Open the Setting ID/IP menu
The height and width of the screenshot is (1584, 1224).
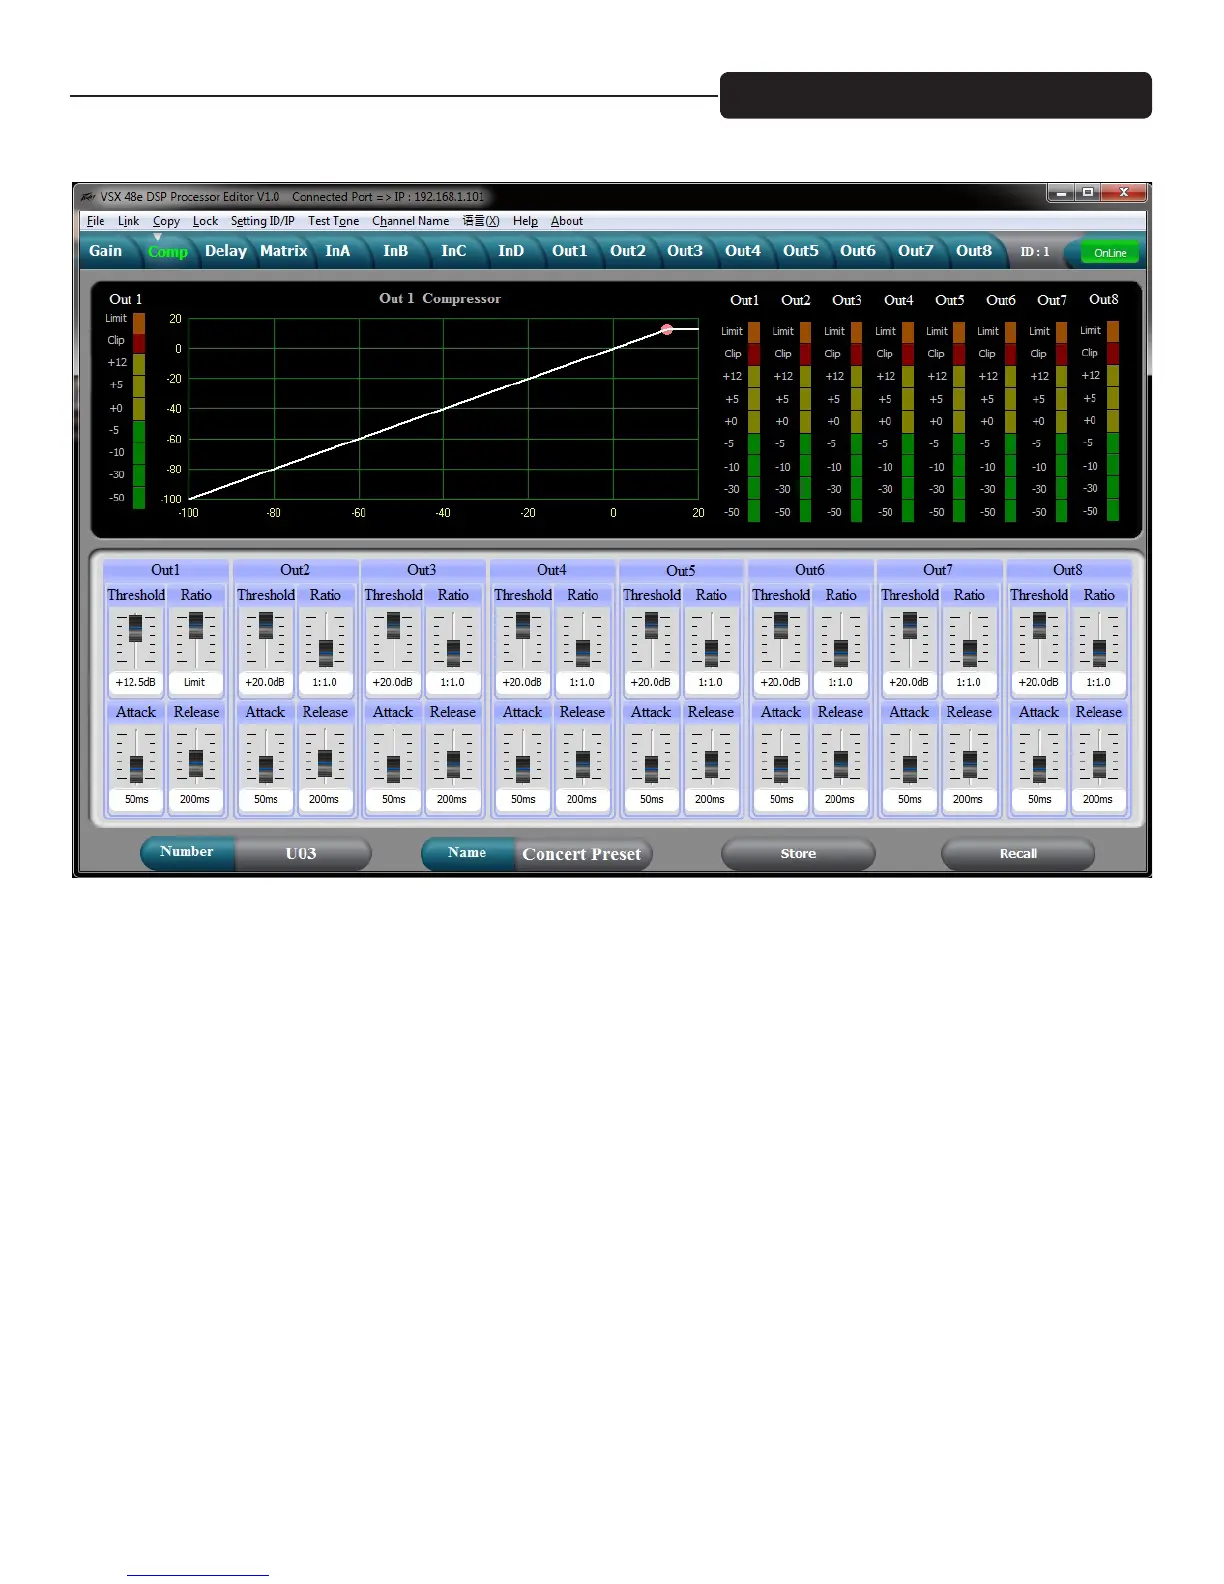coord(262,221)
